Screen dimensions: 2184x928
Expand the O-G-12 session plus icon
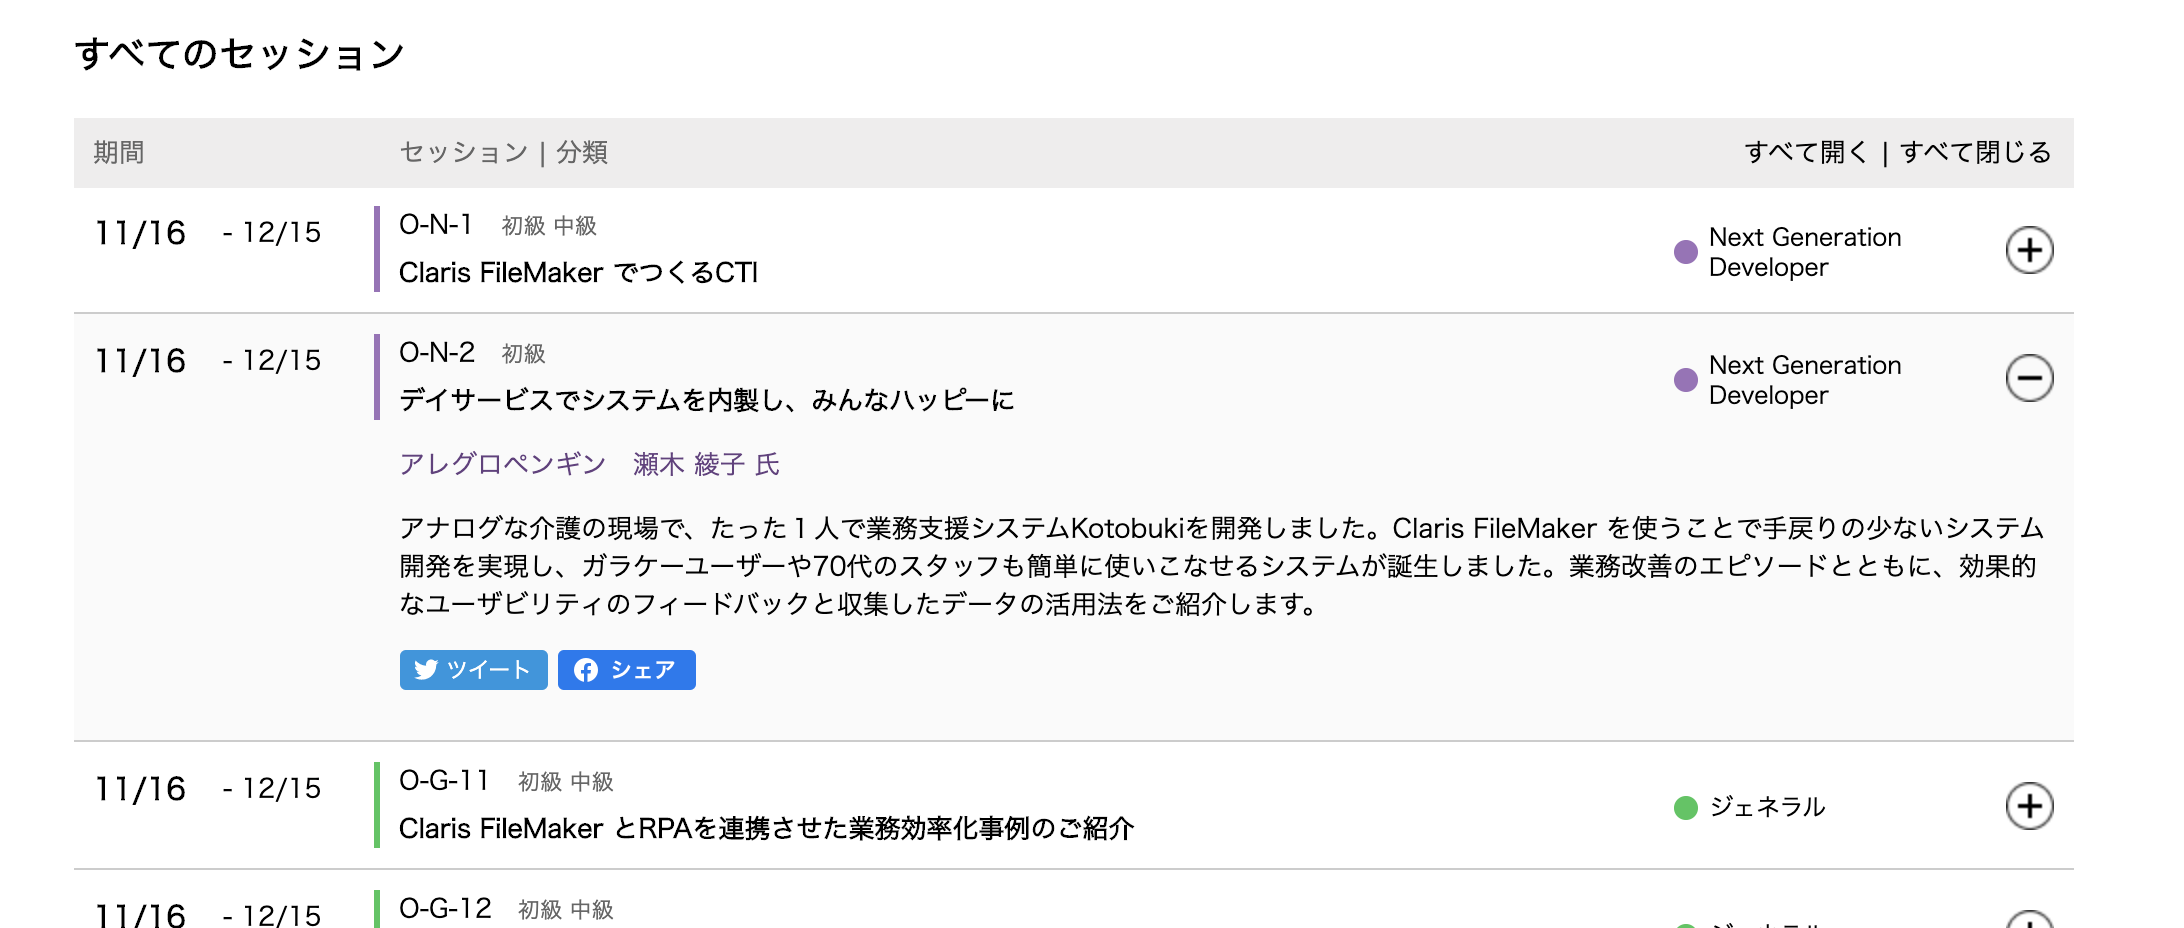(x=2029, y=920)
